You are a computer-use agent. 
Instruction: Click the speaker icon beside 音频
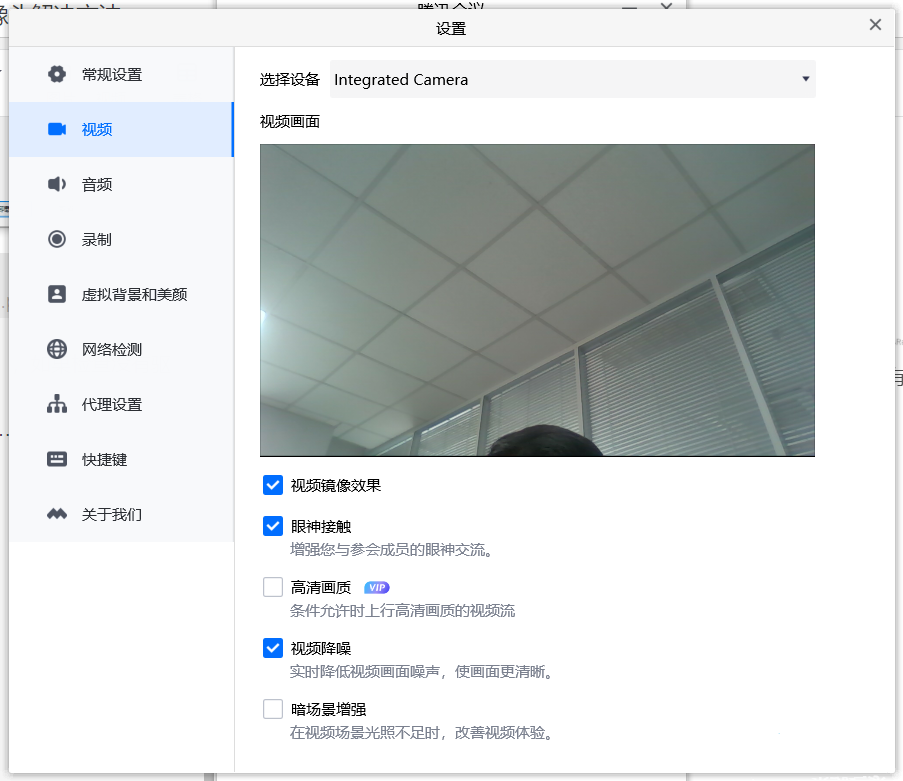[x=56, y=184]
